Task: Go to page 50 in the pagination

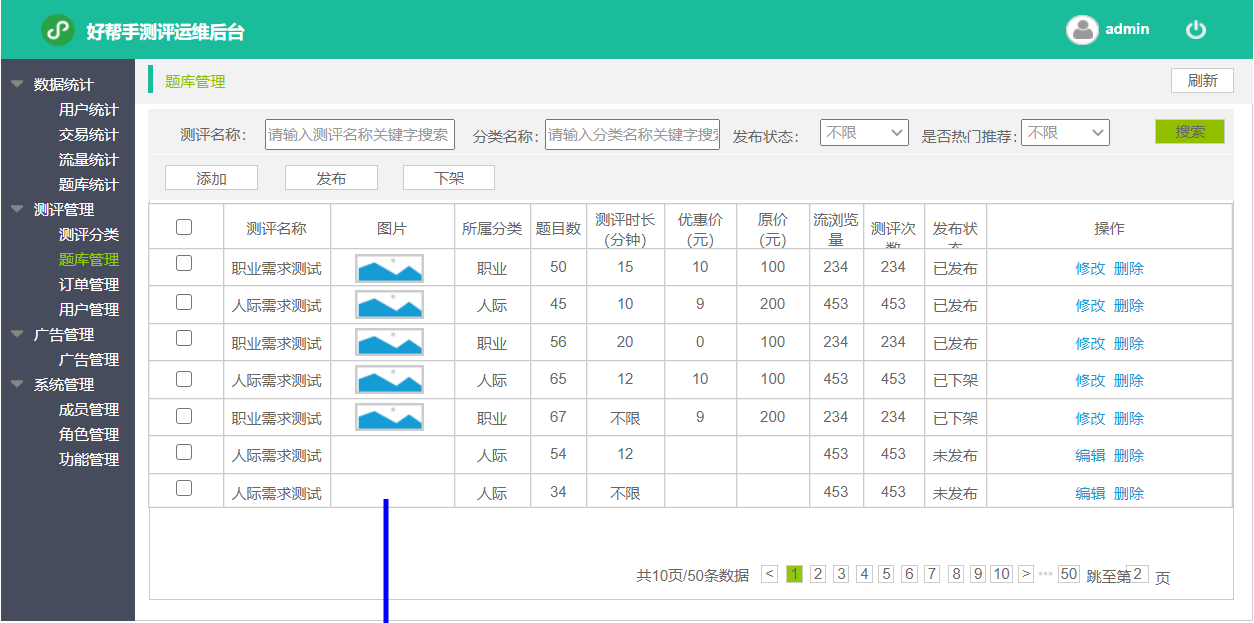Action: [x=1069, y=574]
